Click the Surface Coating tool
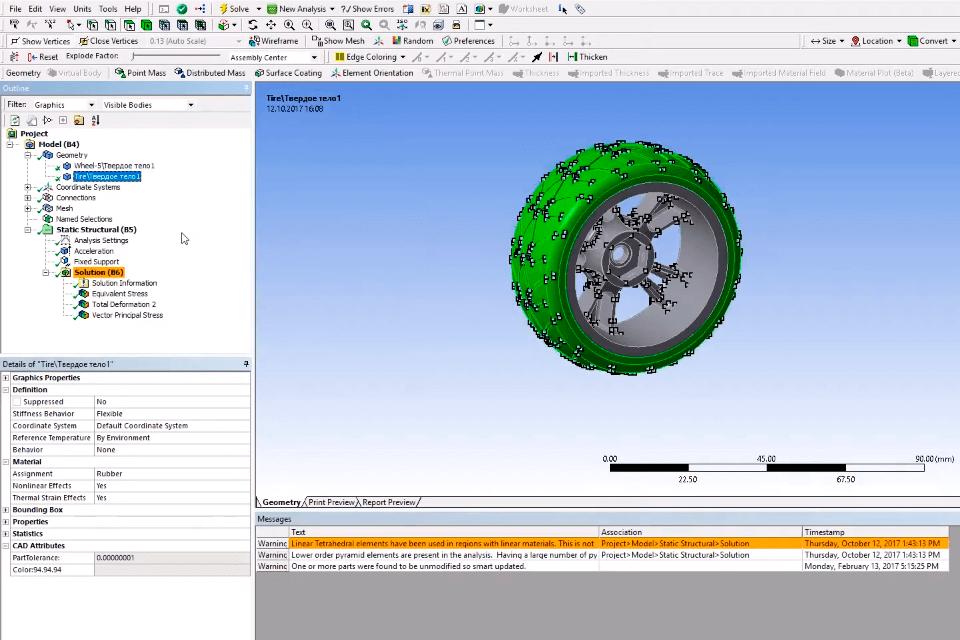 [288, 73]
